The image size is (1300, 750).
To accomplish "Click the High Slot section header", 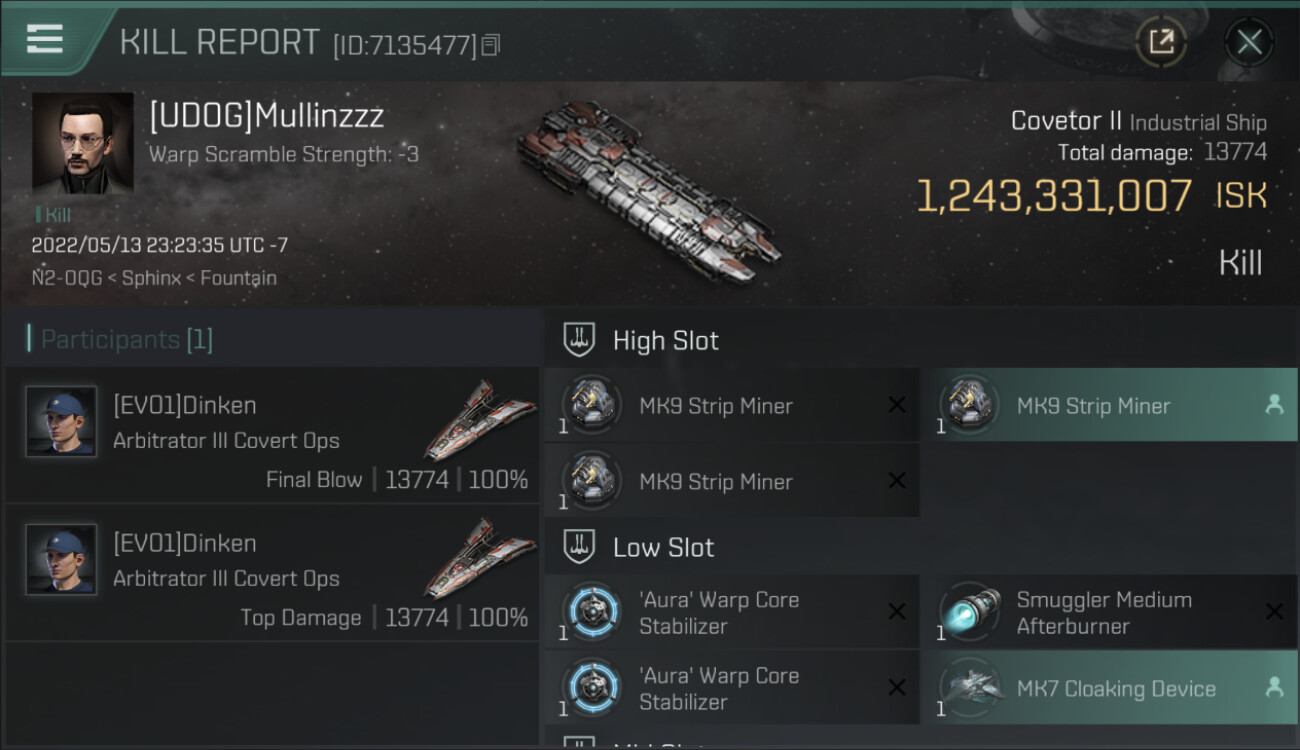I will (665, 341).
